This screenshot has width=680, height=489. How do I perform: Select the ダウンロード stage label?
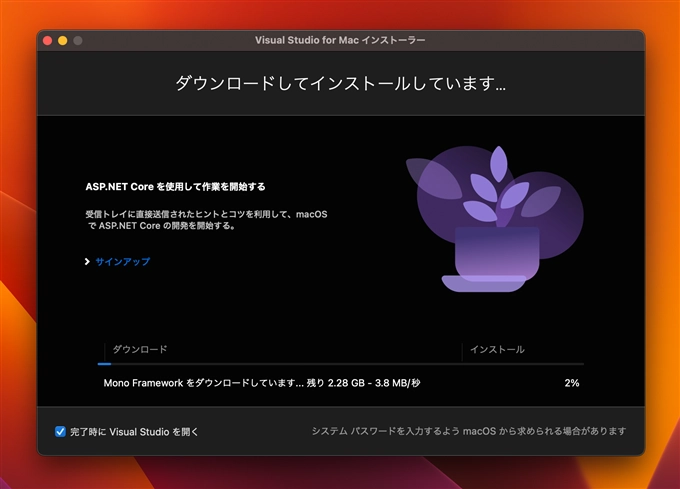pos(140,349)
